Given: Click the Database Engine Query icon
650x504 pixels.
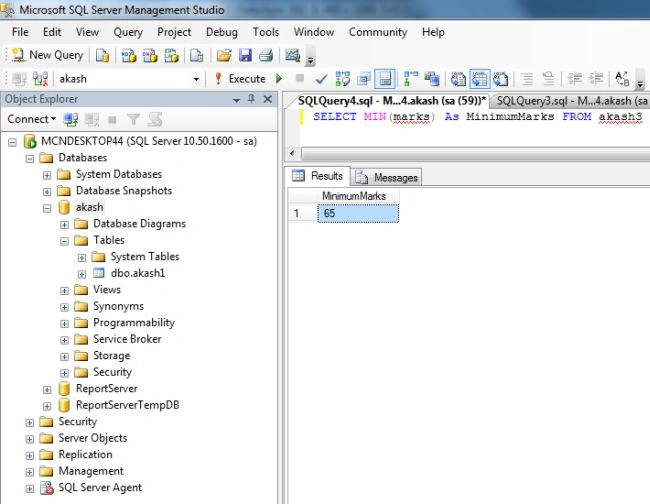Looking at the screenshot, I should 102,55.
